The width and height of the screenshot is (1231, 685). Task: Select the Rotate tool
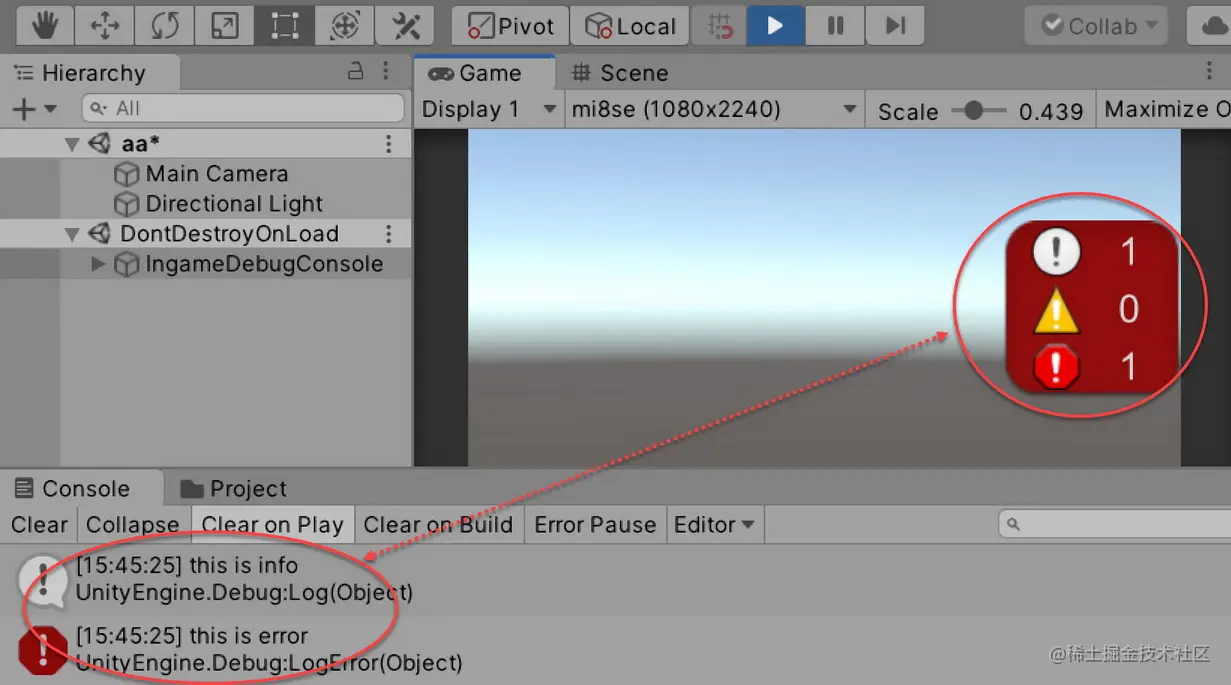164,25
